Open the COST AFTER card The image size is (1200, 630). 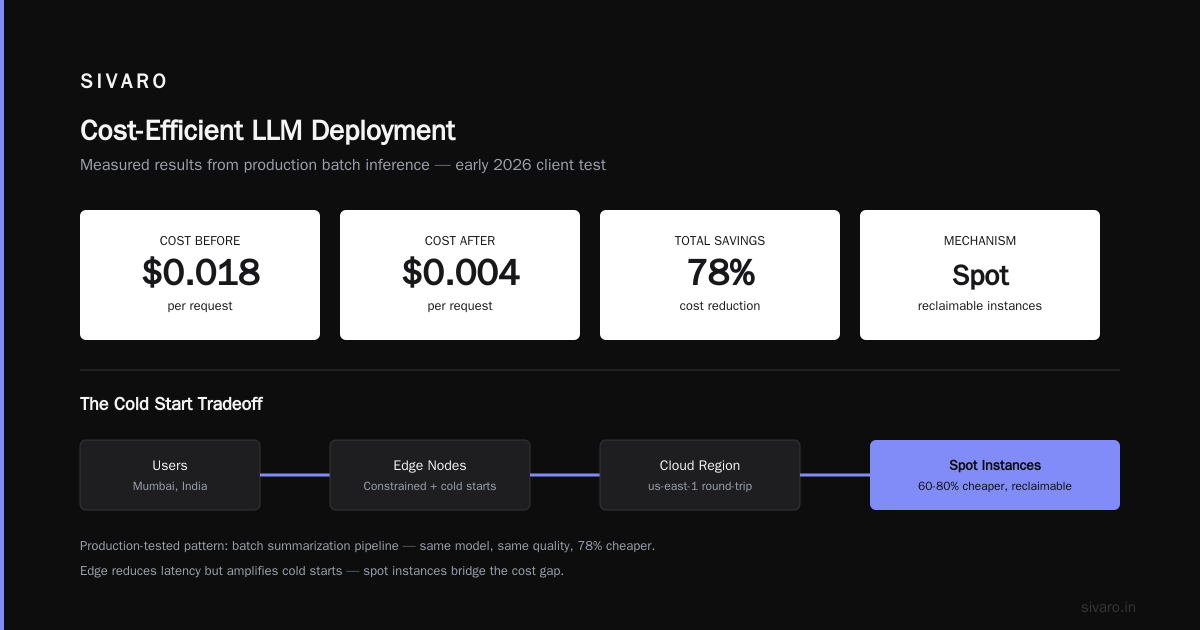[460, 275]
